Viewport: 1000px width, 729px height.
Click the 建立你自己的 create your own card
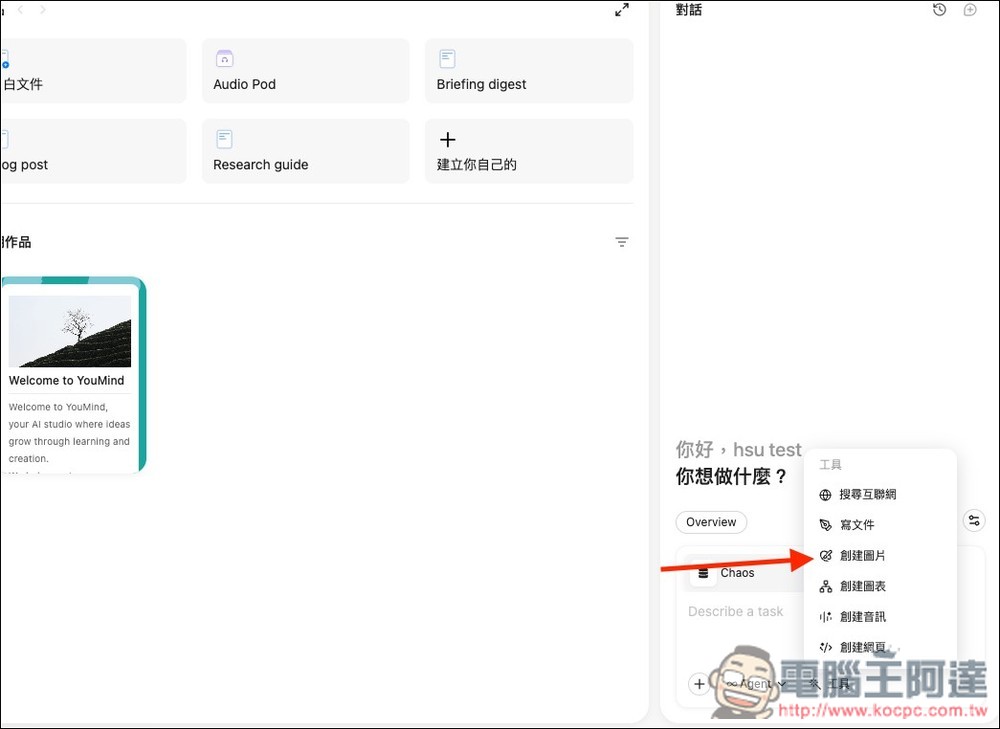pyautogui.click(x=528, y=150)
